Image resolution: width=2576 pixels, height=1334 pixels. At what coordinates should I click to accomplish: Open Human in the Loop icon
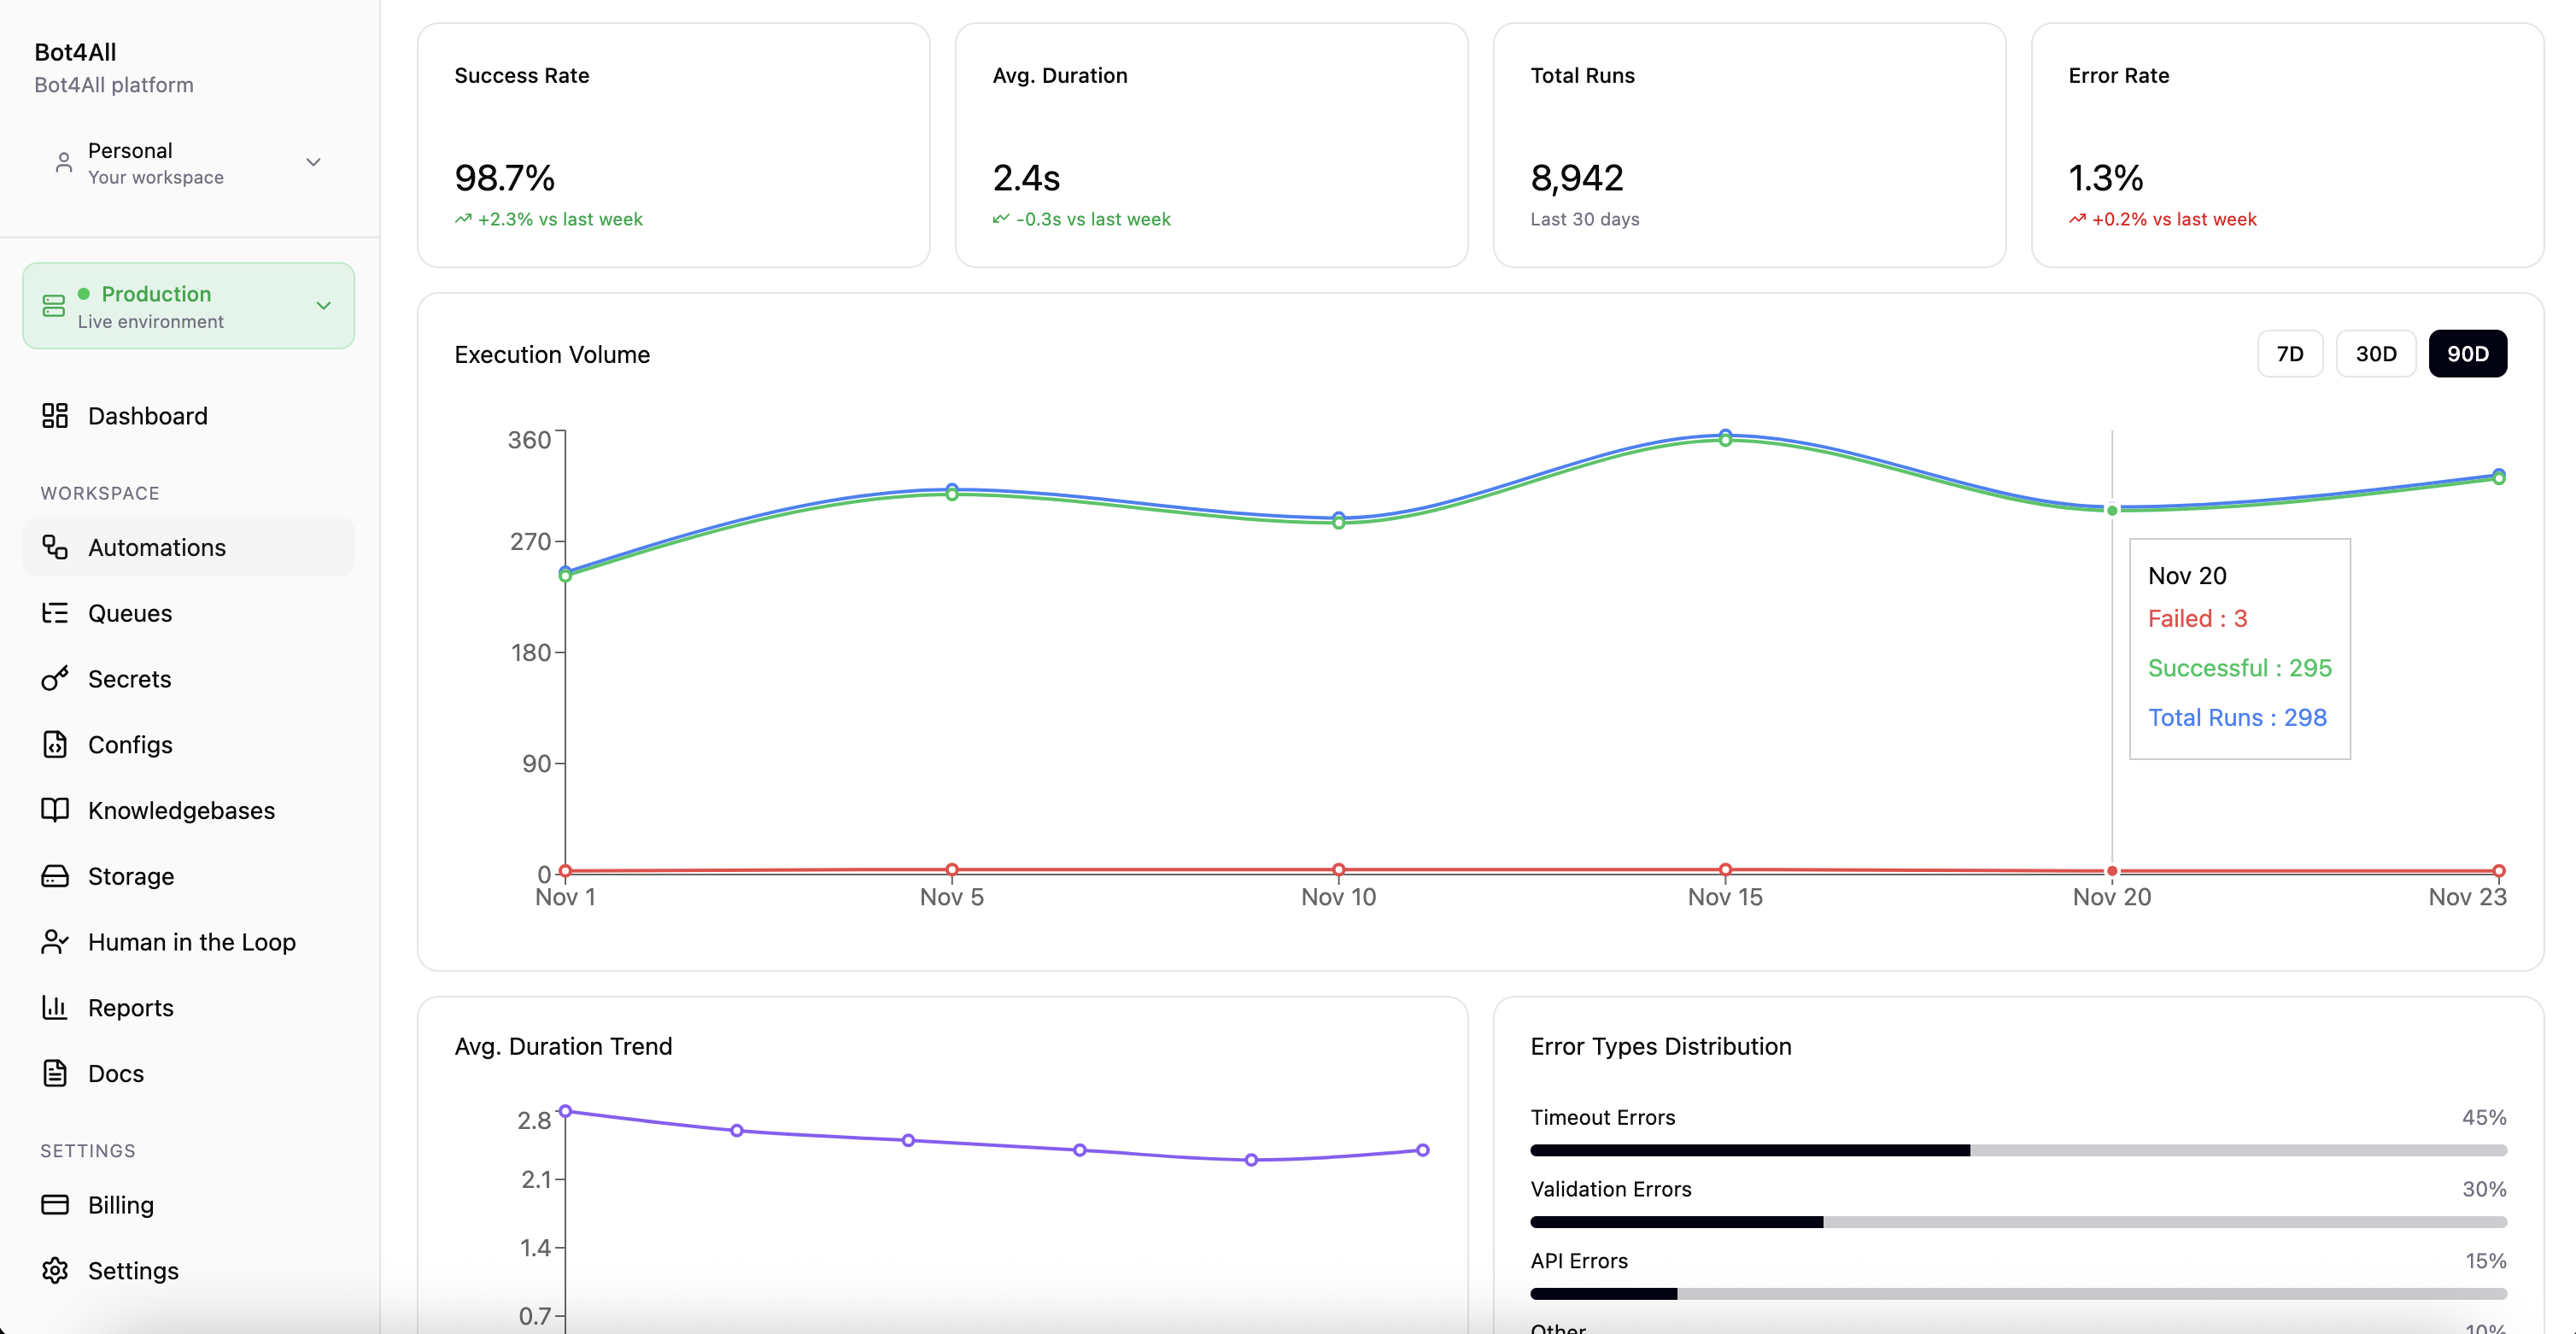point(55,941)
